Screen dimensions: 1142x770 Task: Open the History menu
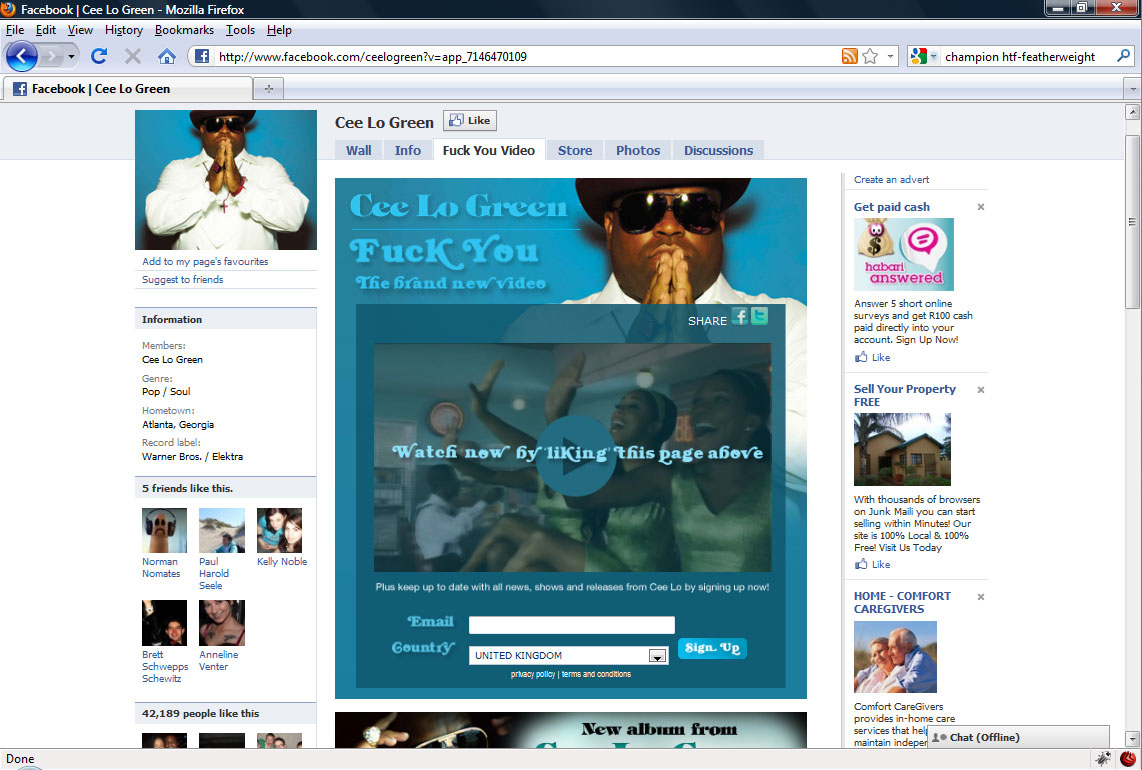pos(124,30)
